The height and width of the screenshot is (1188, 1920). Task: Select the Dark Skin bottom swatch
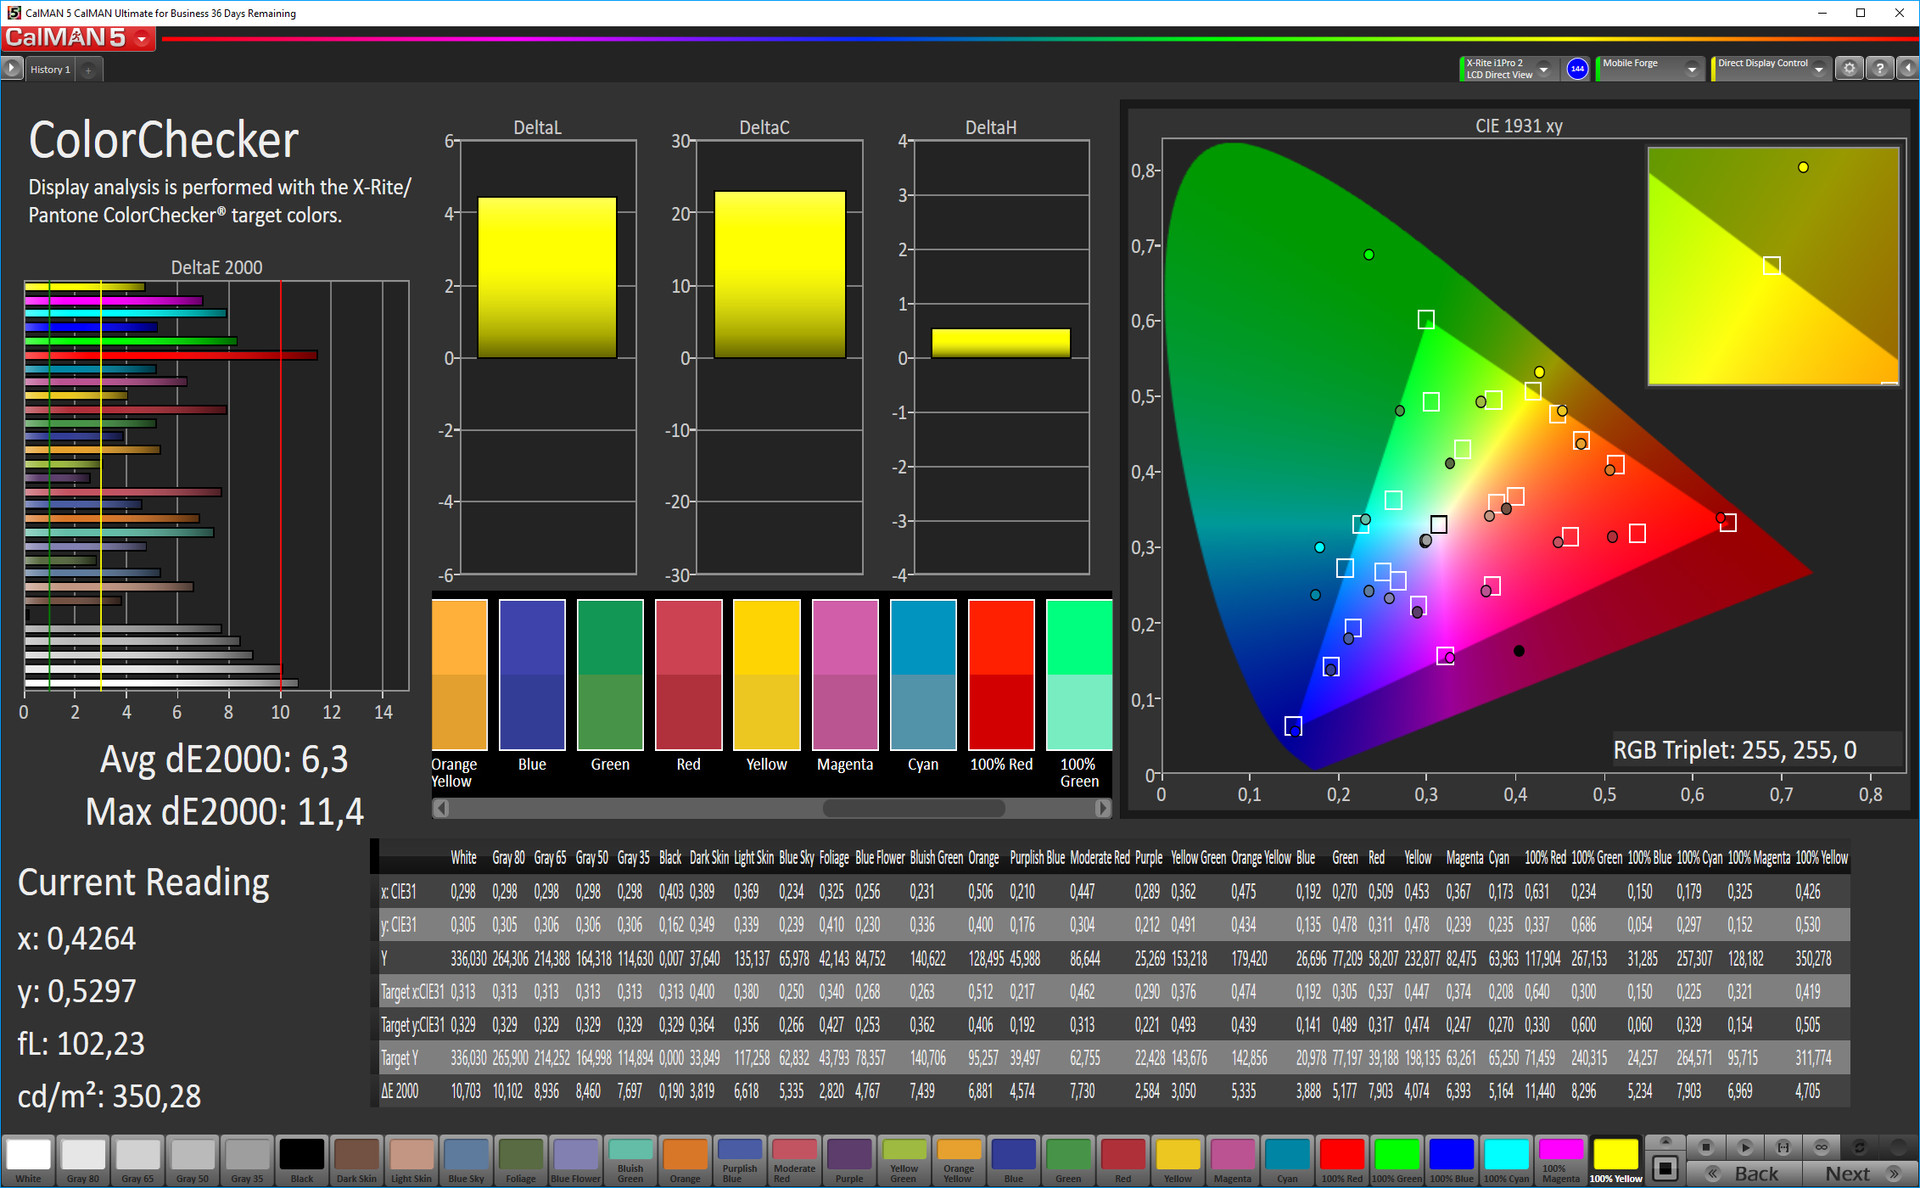pos(357,1160)
